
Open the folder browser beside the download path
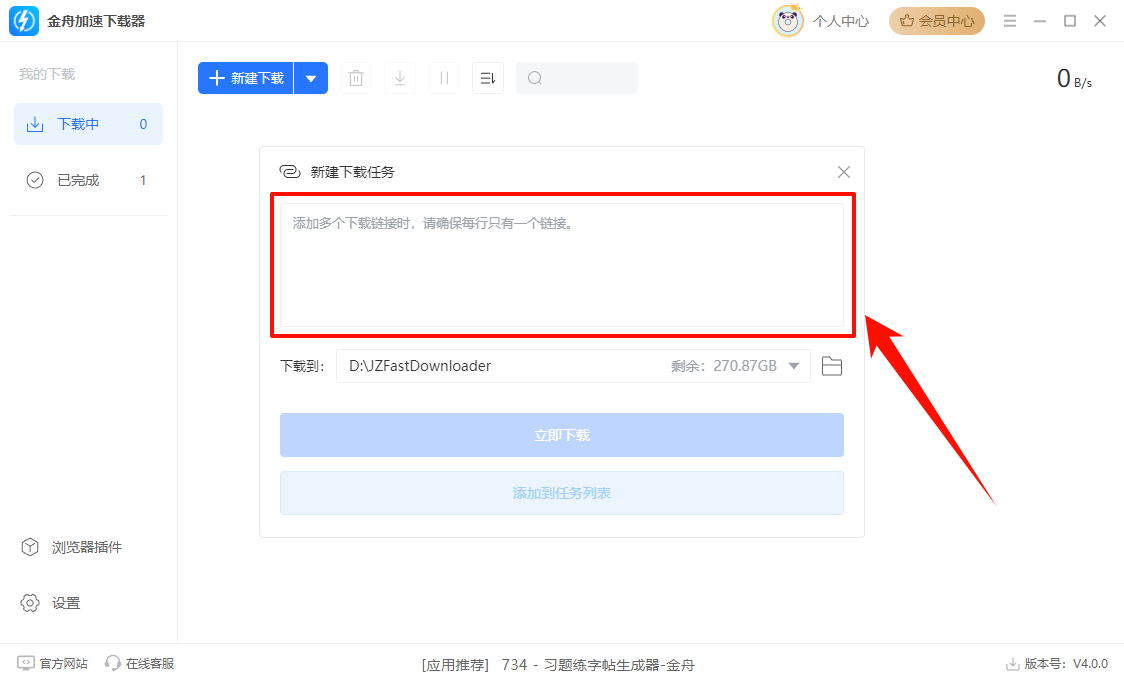point(831,366)
